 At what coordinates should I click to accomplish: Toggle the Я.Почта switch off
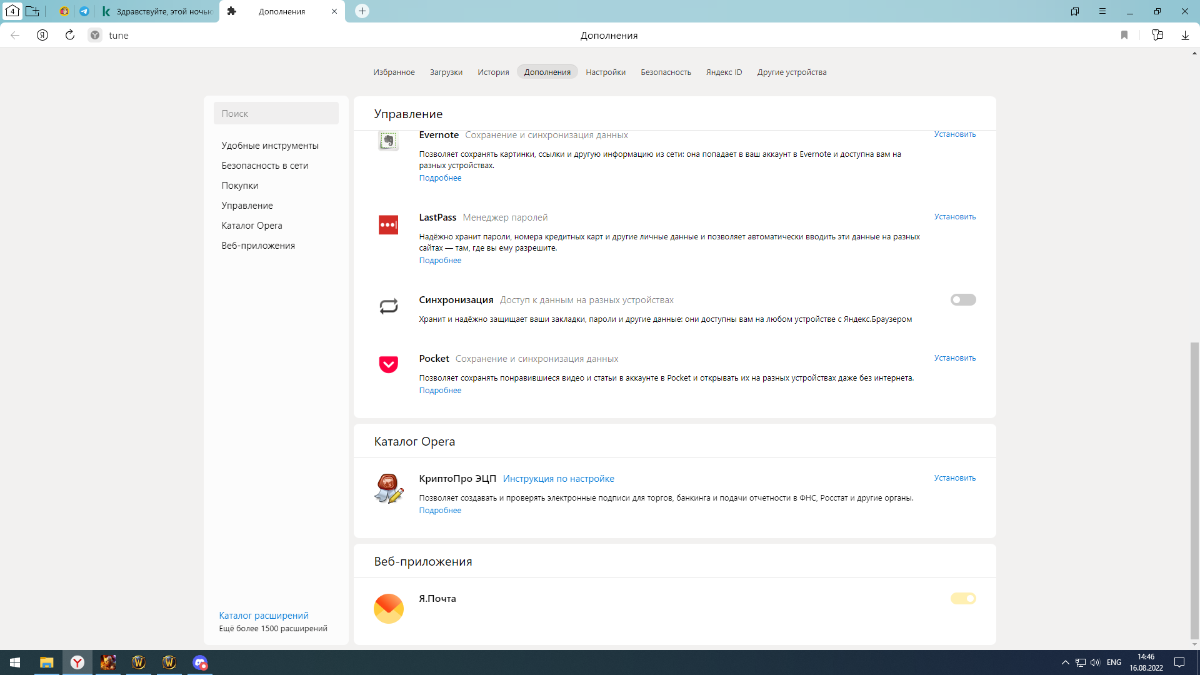[x=963, y=599]
